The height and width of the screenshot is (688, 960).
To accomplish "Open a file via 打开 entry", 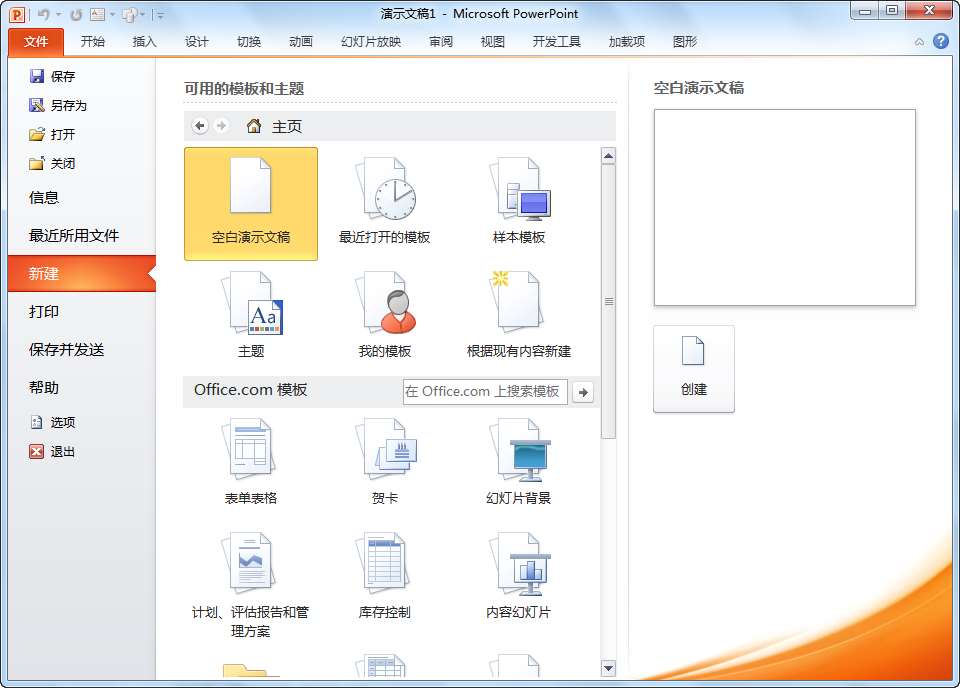I will 53,134.
